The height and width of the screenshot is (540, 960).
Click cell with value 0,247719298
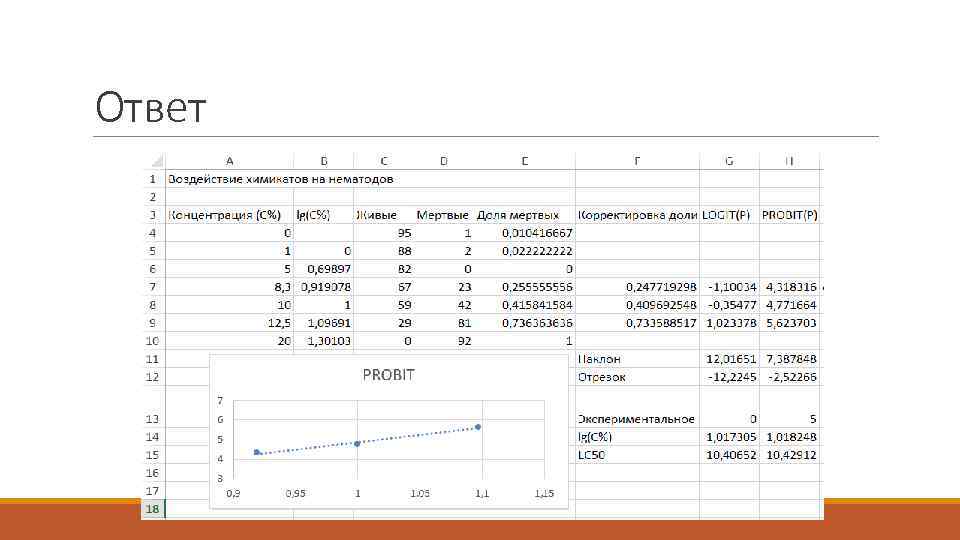coord(637,287)
